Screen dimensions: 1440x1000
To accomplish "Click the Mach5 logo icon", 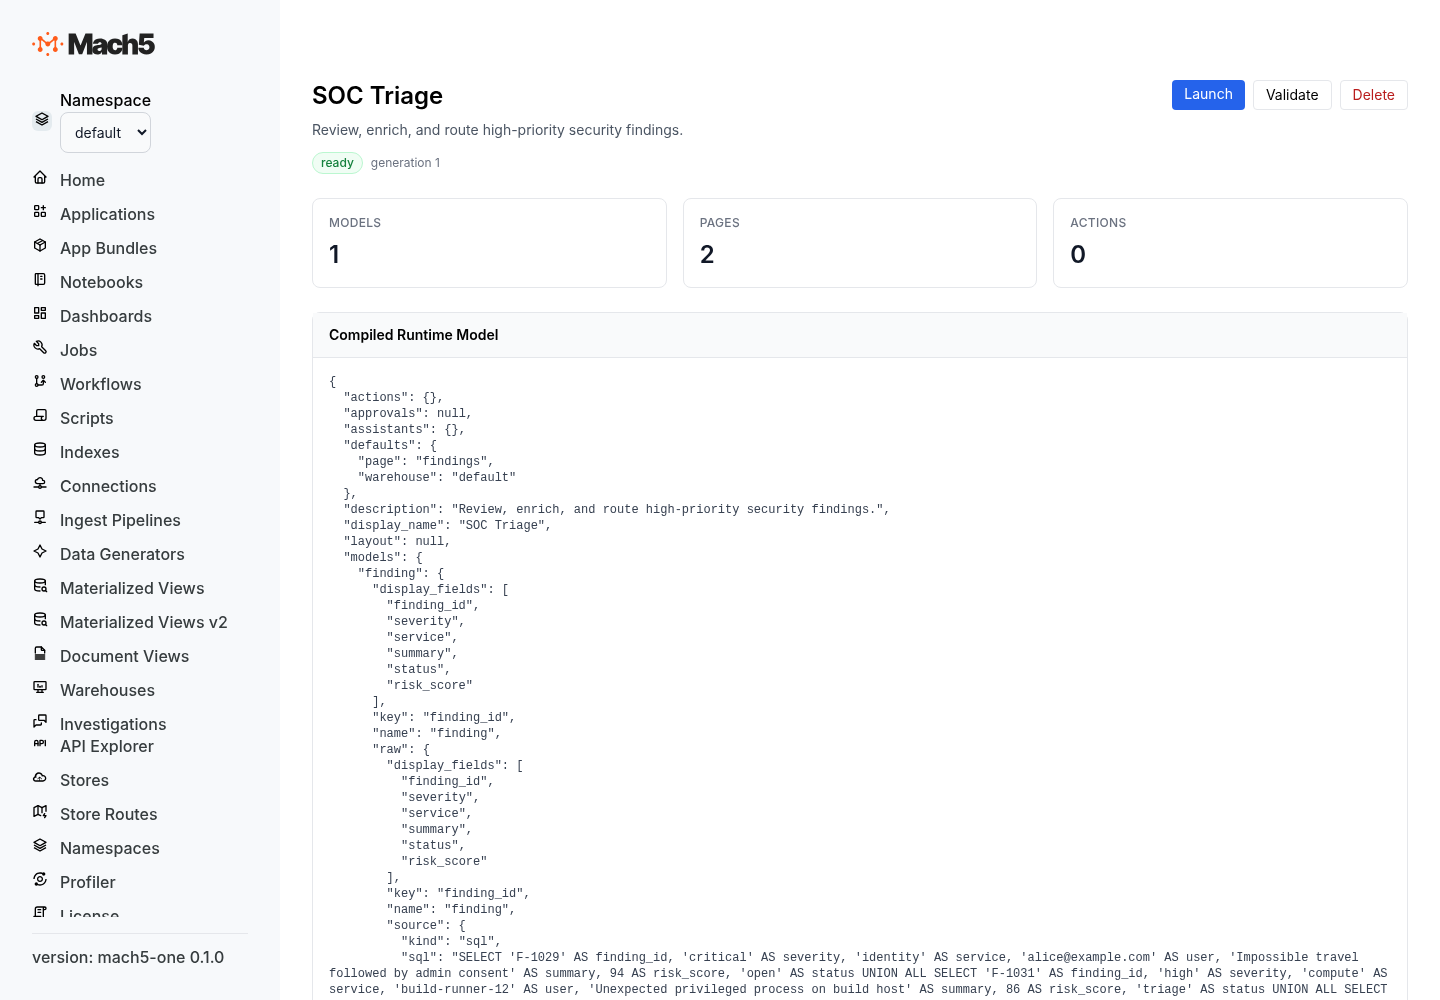I will tap(48, 44).
